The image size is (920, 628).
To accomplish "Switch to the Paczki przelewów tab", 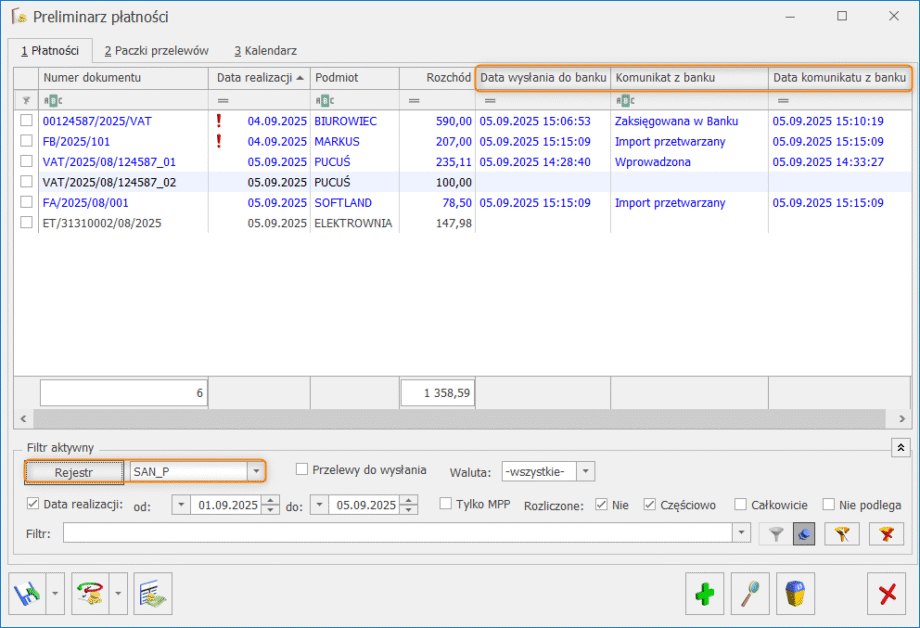I will pyautogui.click(x=156, y=50).
